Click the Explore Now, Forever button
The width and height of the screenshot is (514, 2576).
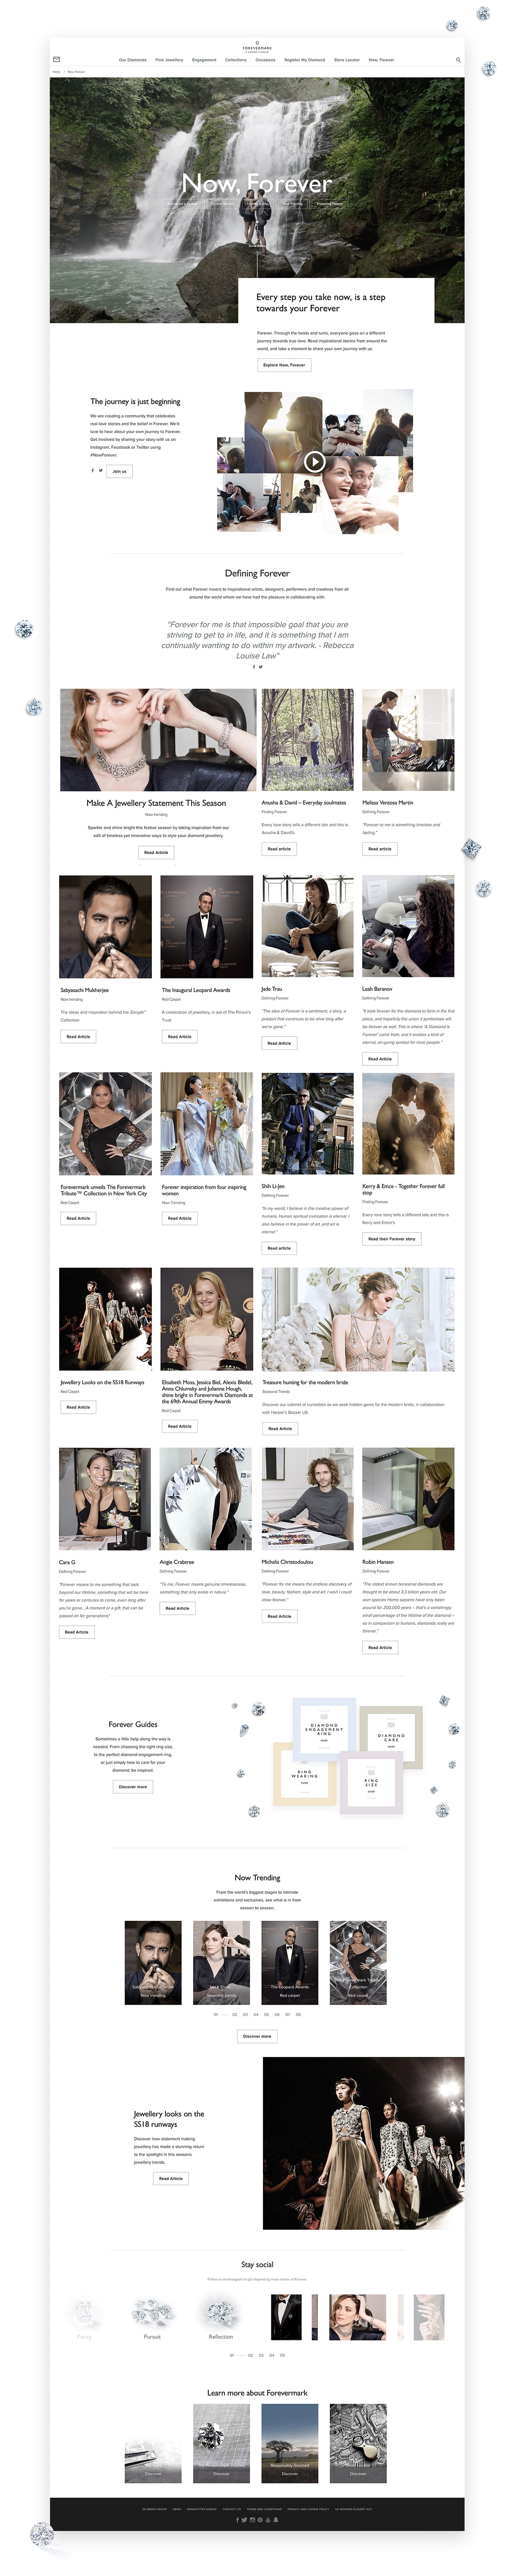(284, 365)
